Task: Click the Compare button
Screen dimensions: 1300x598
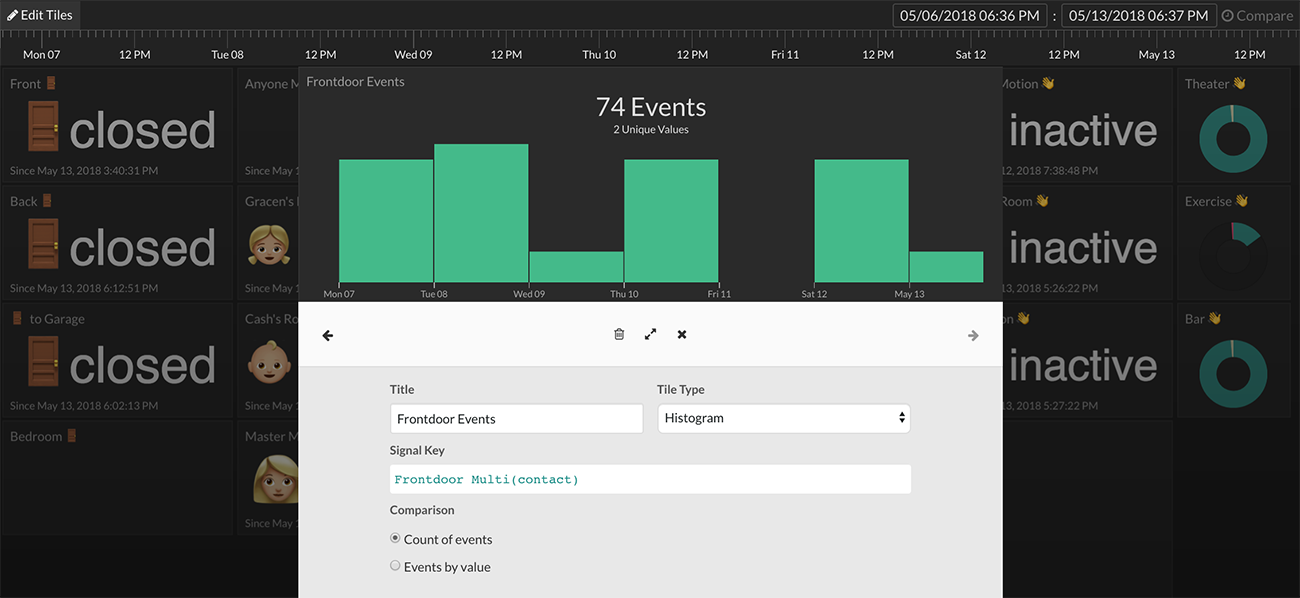Action: pyautogui.click(x=1257, y=15)
